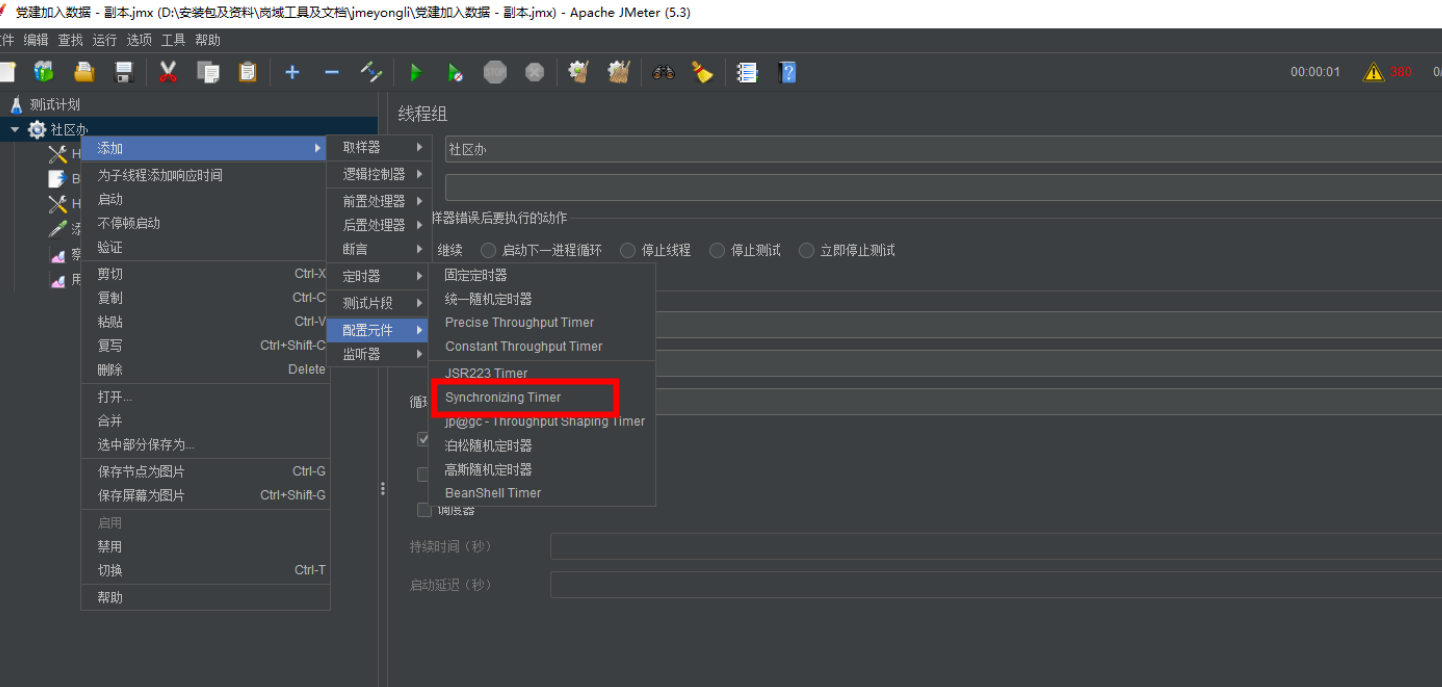Click the Shutdown threads icon
This screenshot has width=1442, height=687.
point(535,72)
